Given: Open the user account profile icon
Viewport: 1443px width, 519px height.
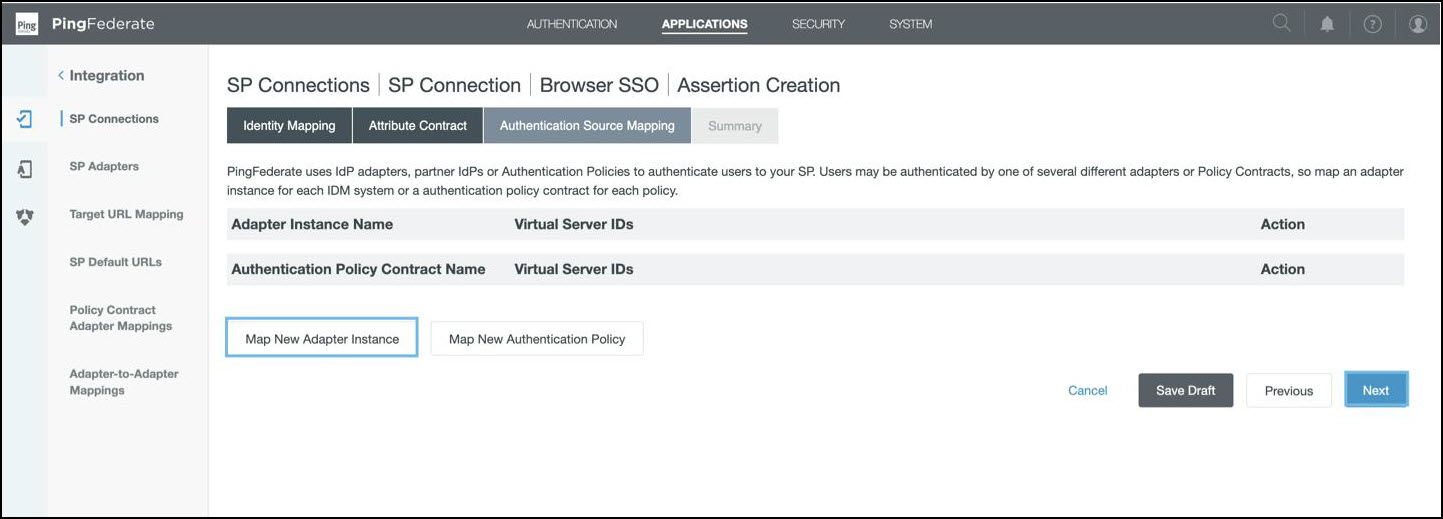Looking at the screenshot, I should tap(1417, 24).
